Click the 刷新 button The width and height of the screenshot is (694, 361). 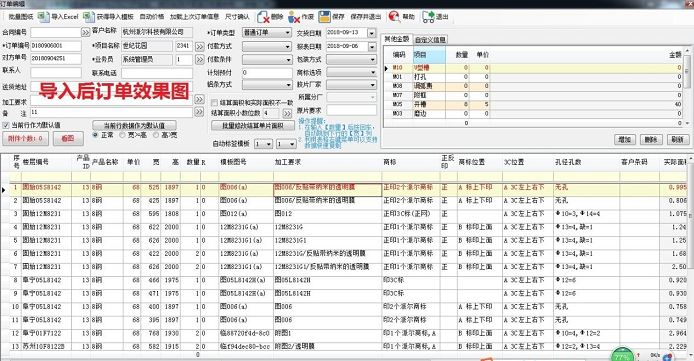pos(678,139)
